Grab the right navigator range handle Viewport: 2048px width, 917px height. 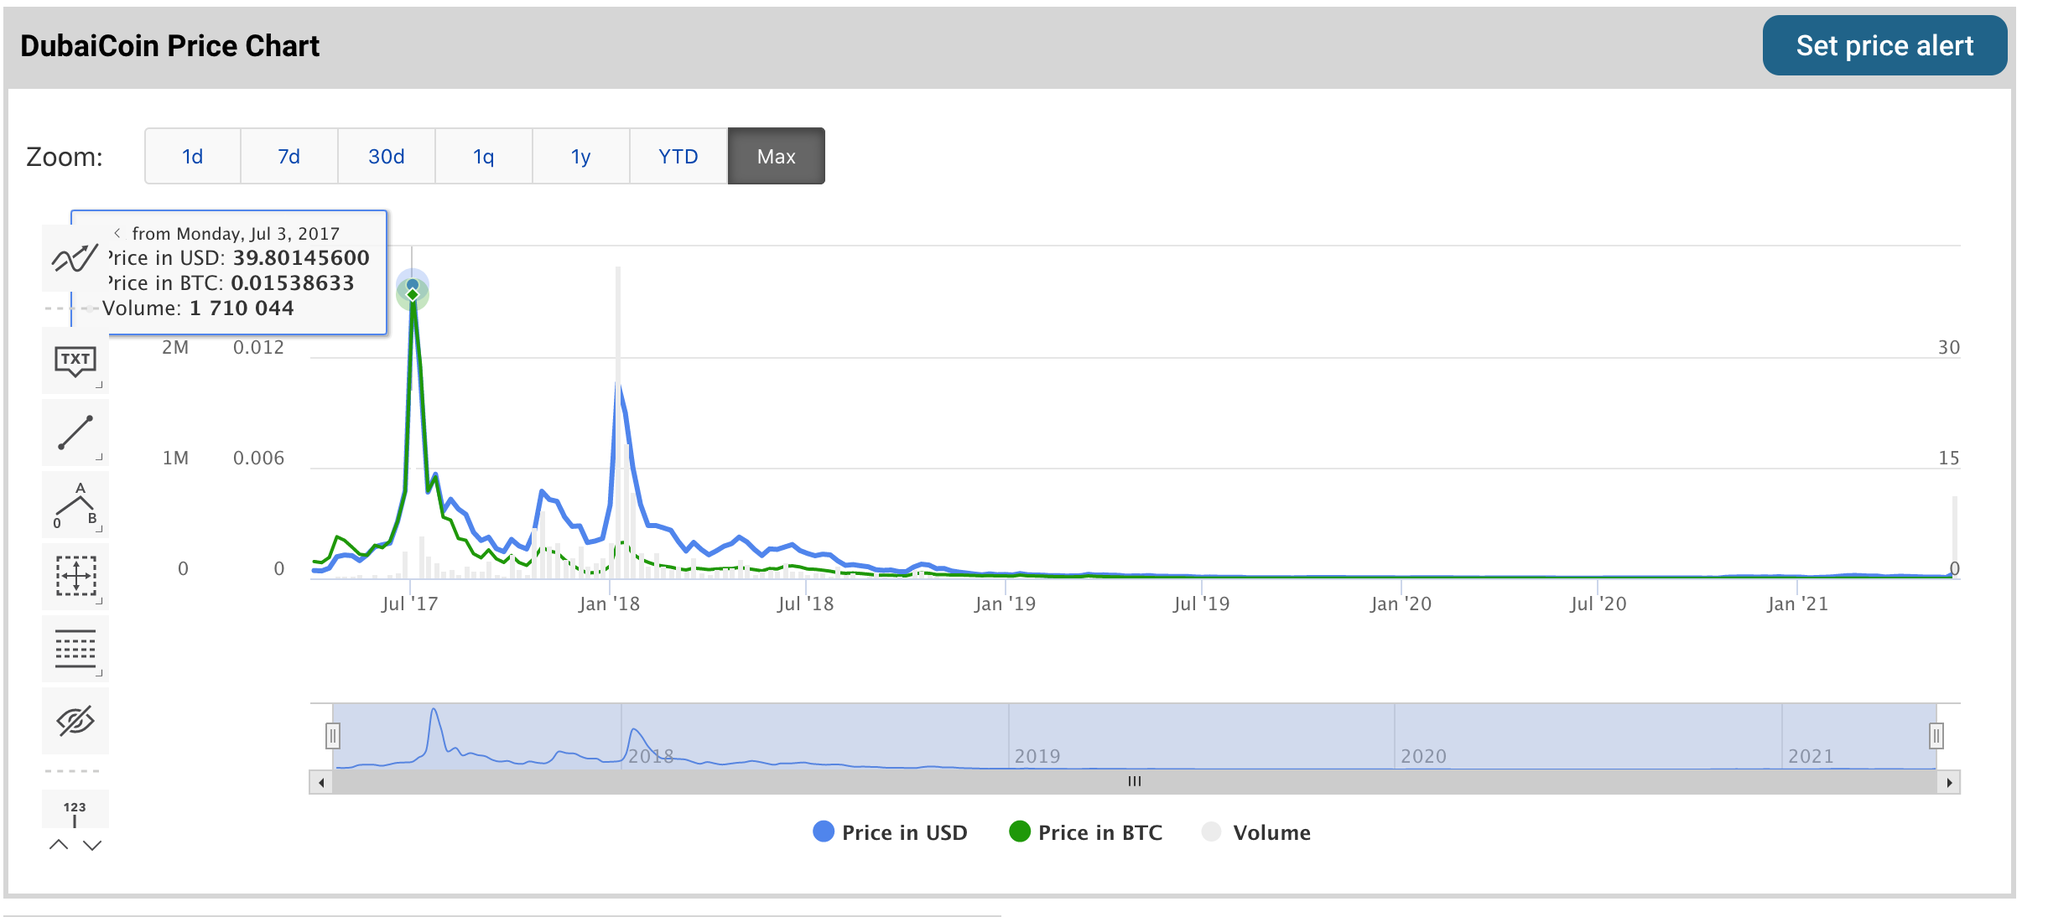(1936, 736)
